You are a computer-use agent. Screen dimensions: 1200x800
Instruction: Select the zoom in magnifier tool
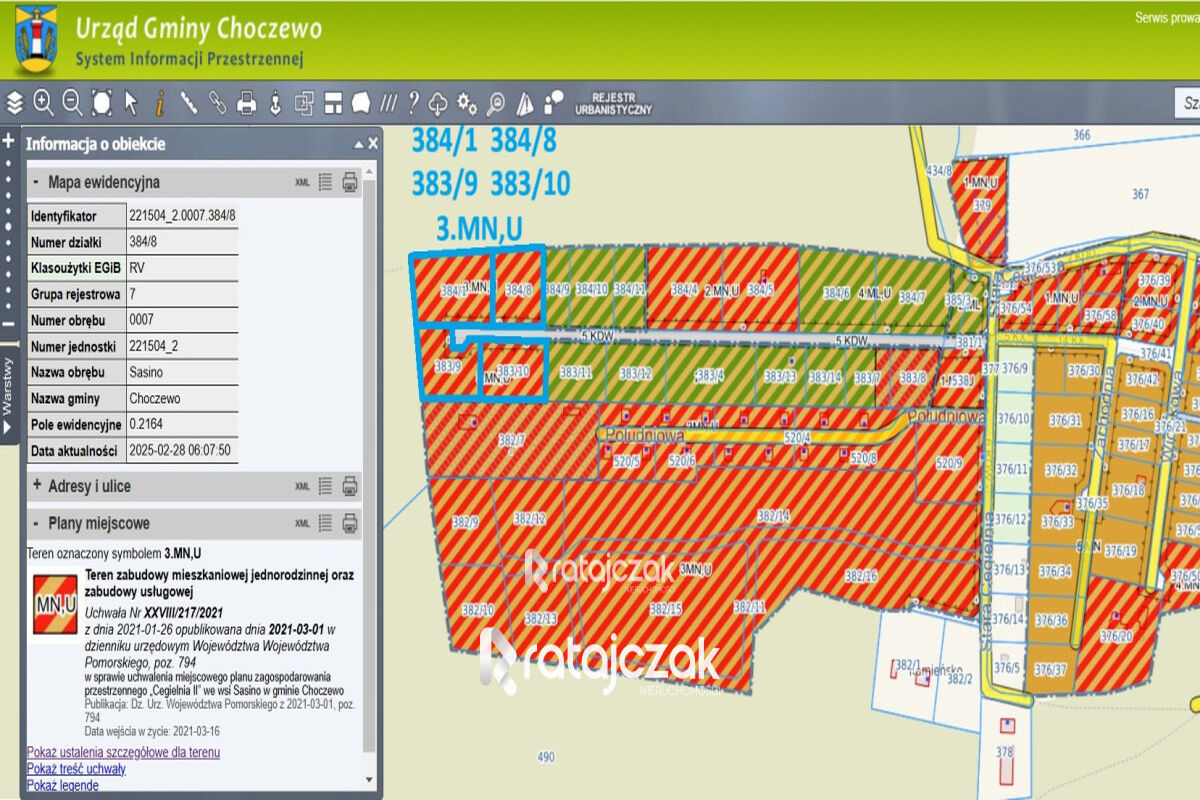(x=43, y=103)
